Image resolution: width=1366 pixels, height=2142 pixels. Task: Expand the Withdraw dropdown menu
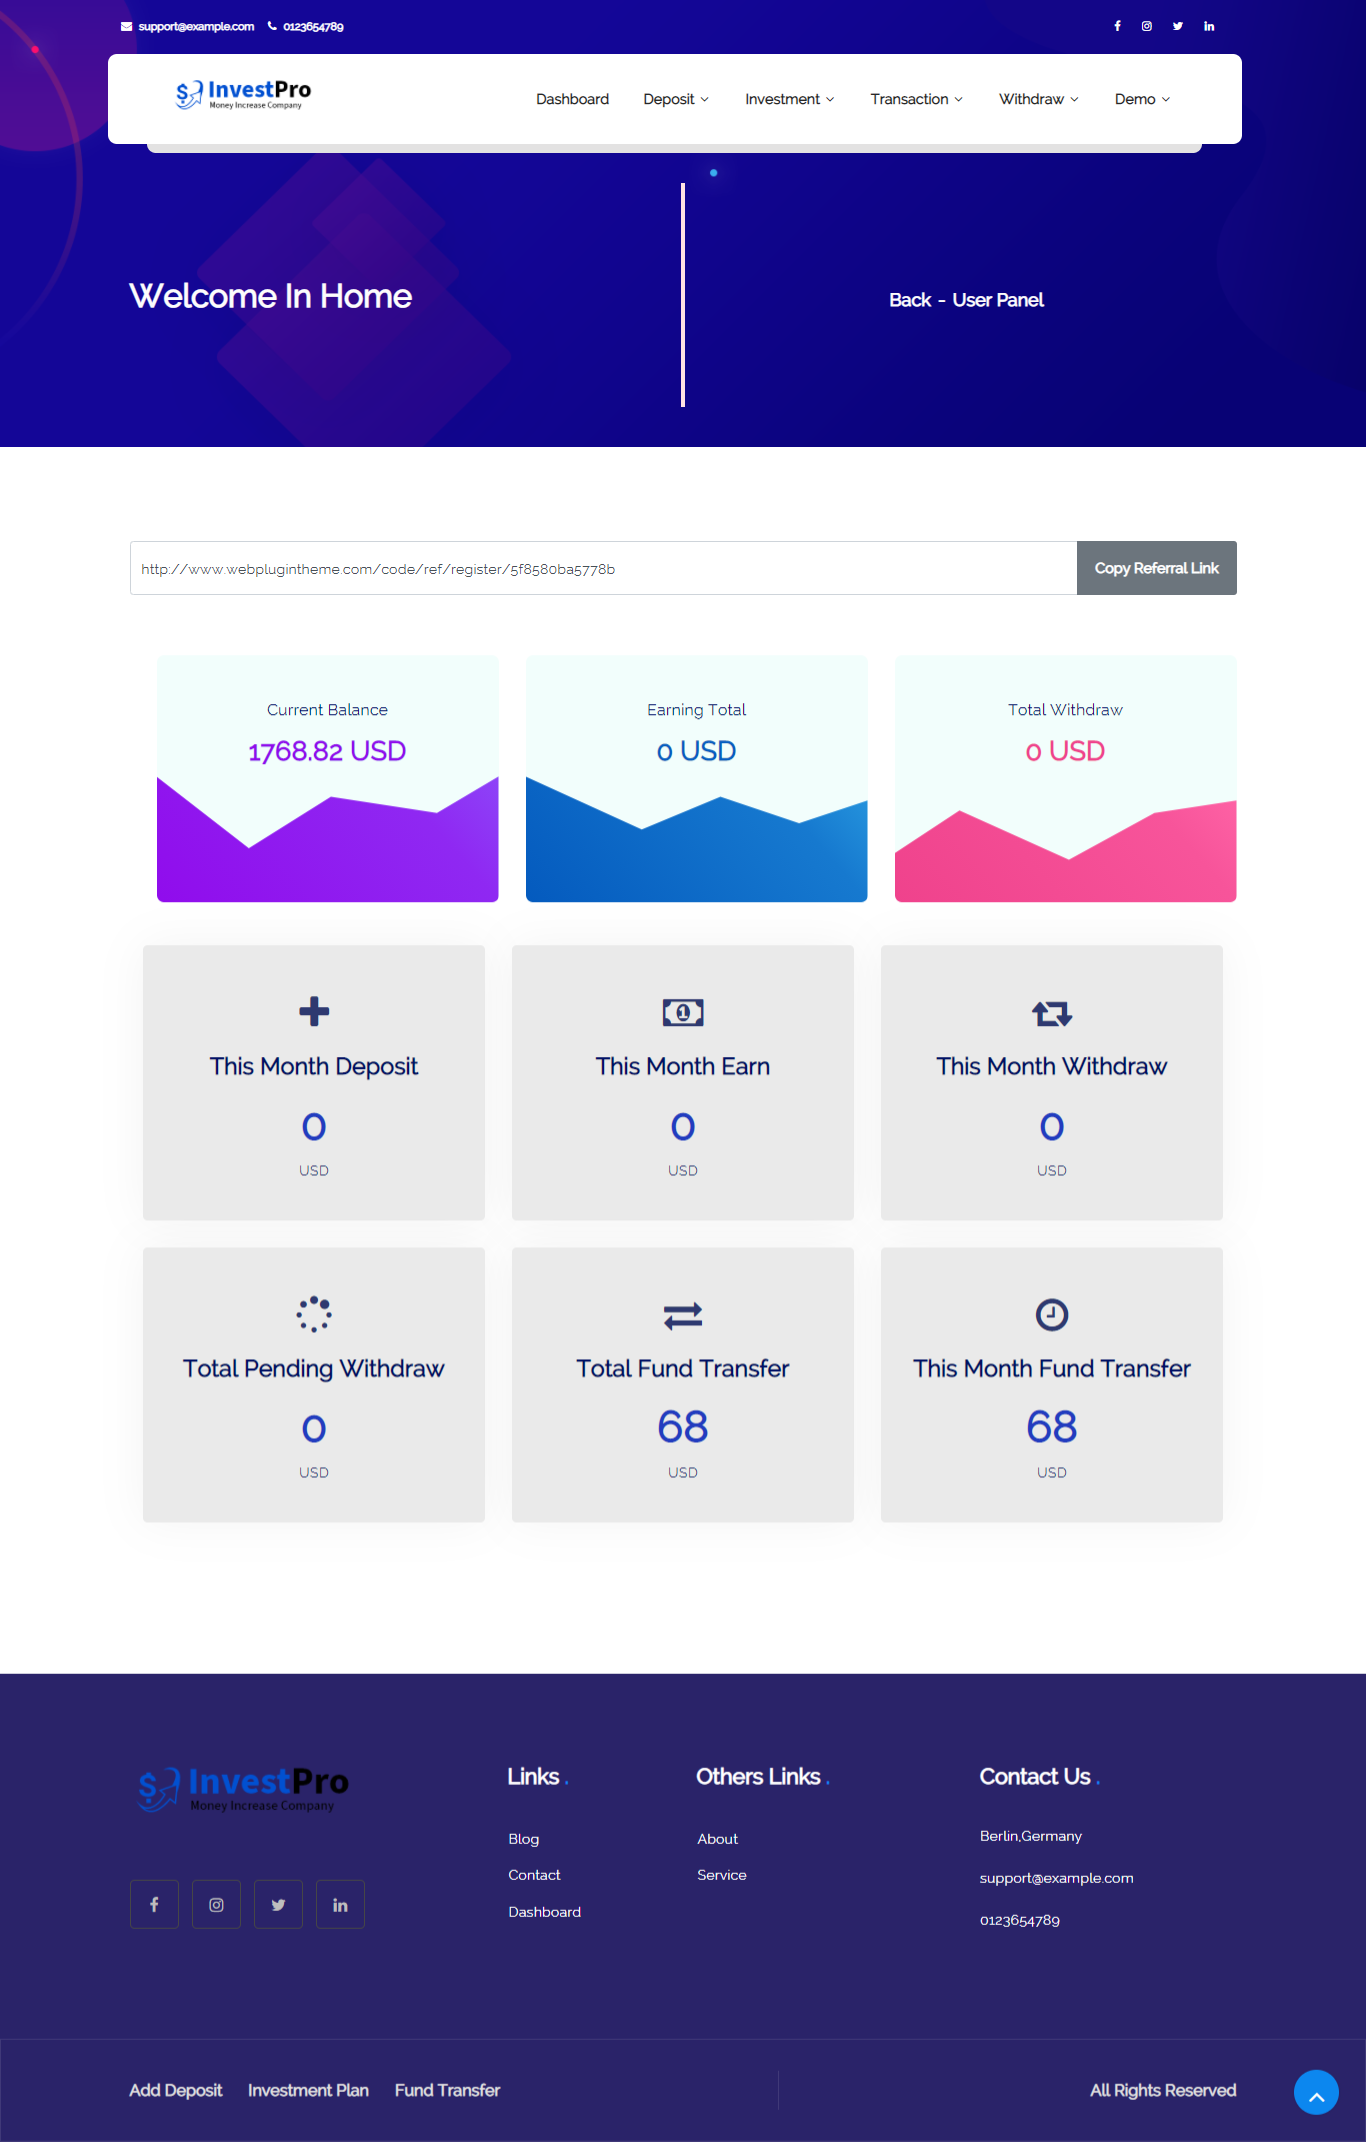click(x=1038, y=99)
